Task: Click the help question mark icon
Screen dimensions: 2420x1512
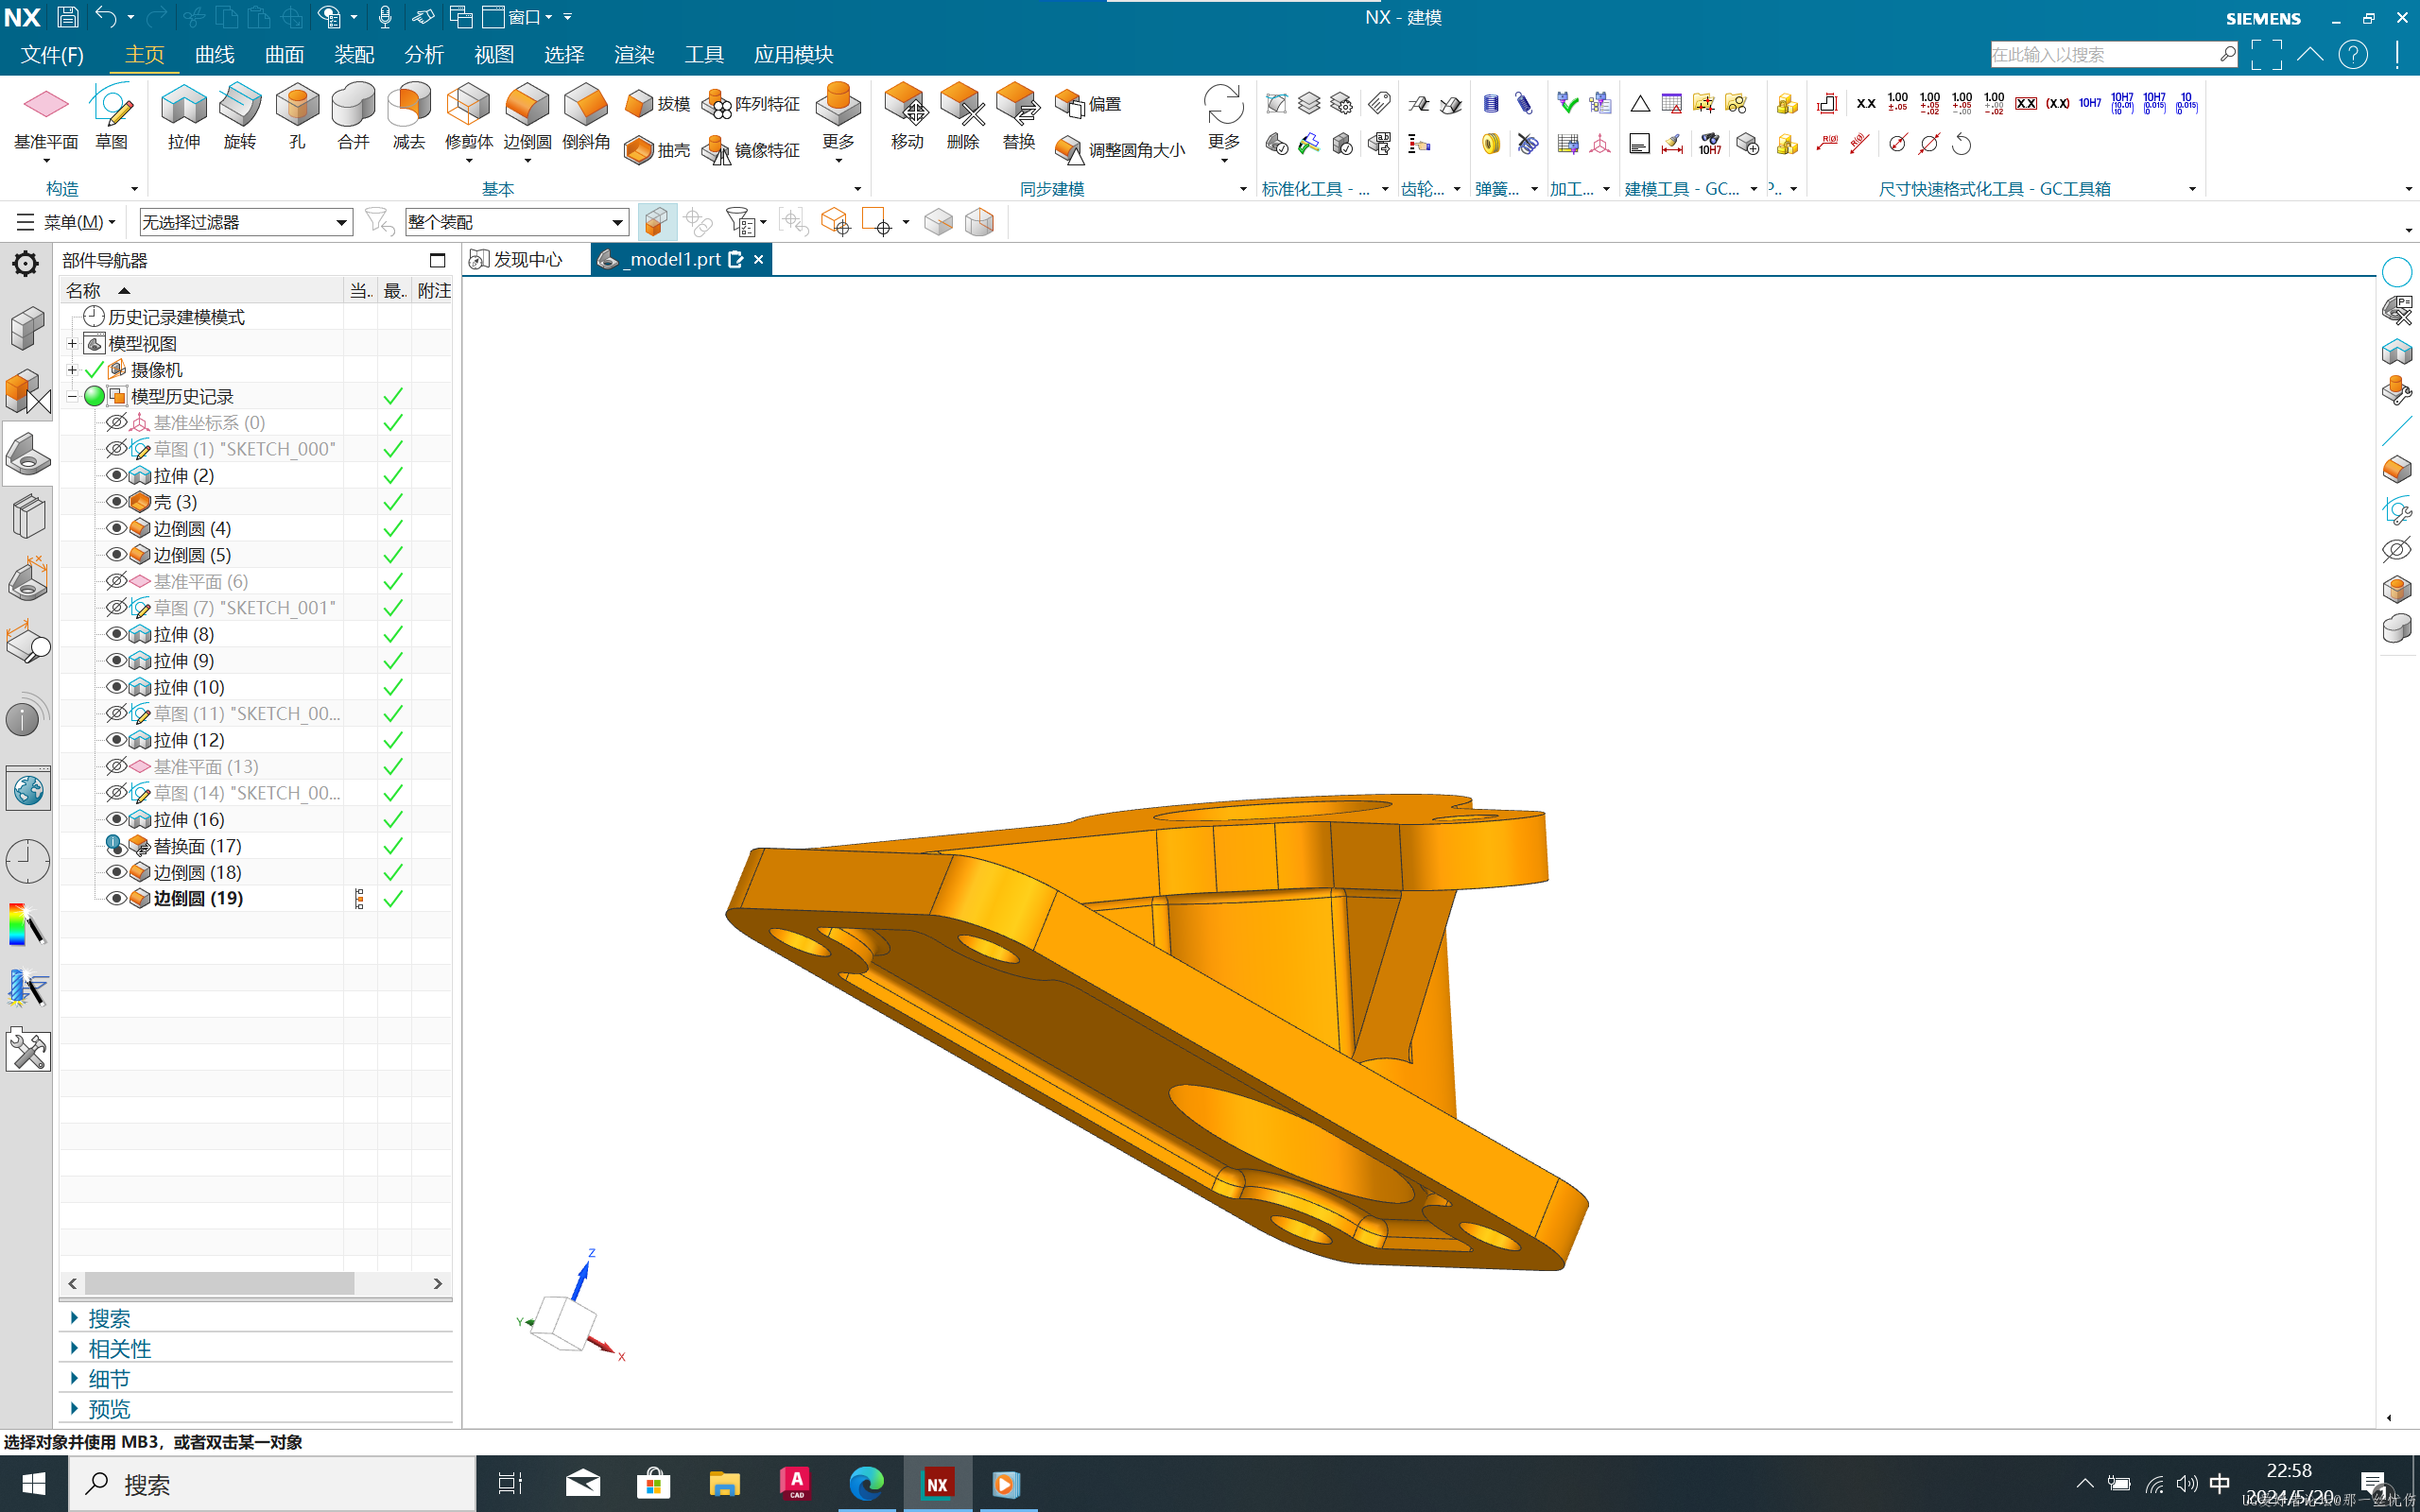Action: click(2353, 54)
